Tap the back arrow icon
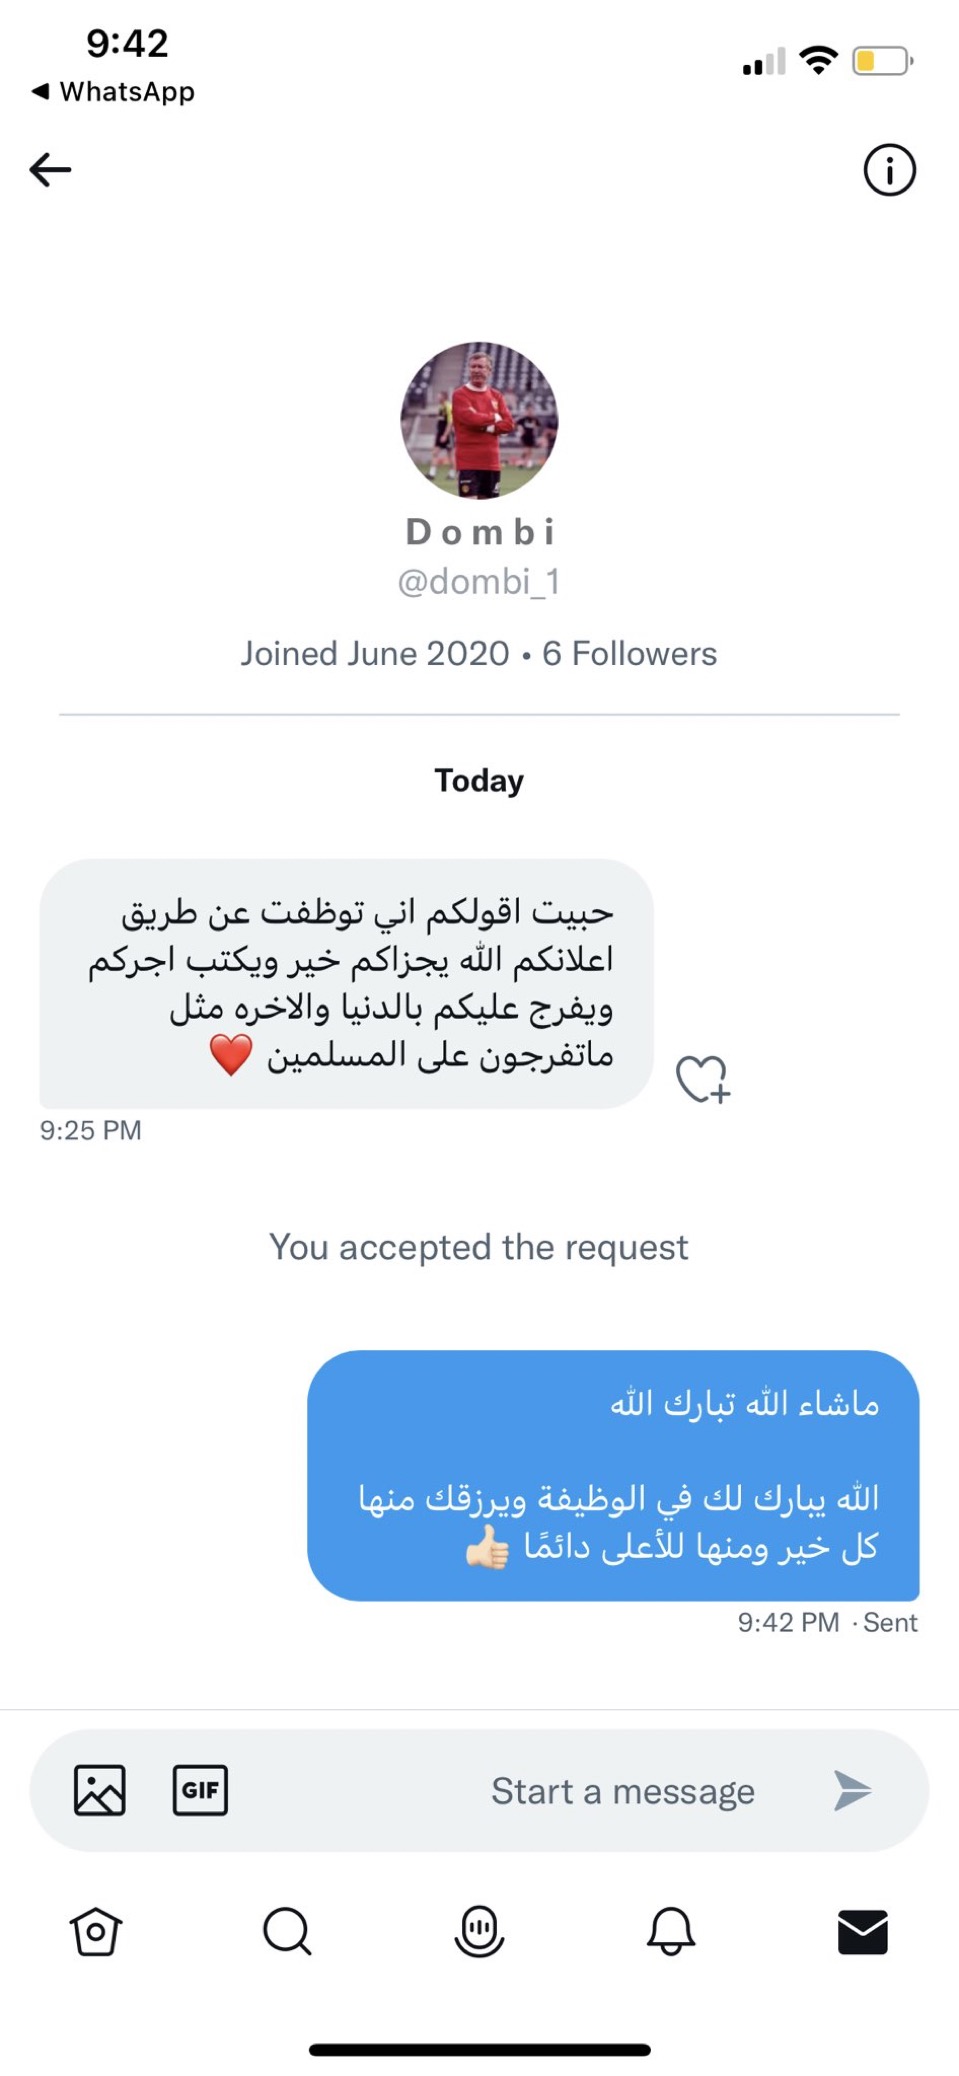Image resolution: width=959 pixels, height=2076 pixels. [x=50, y=170]
